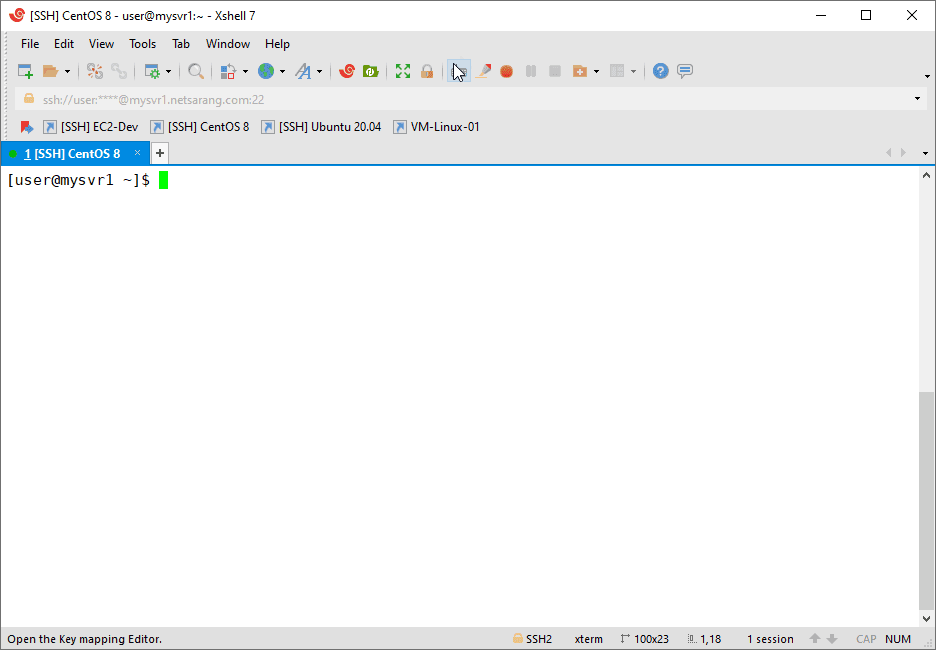The height and width of the screenshot is (650, 936).
Task: Launch Xftp green folder icon
Action: click(371, 72)
